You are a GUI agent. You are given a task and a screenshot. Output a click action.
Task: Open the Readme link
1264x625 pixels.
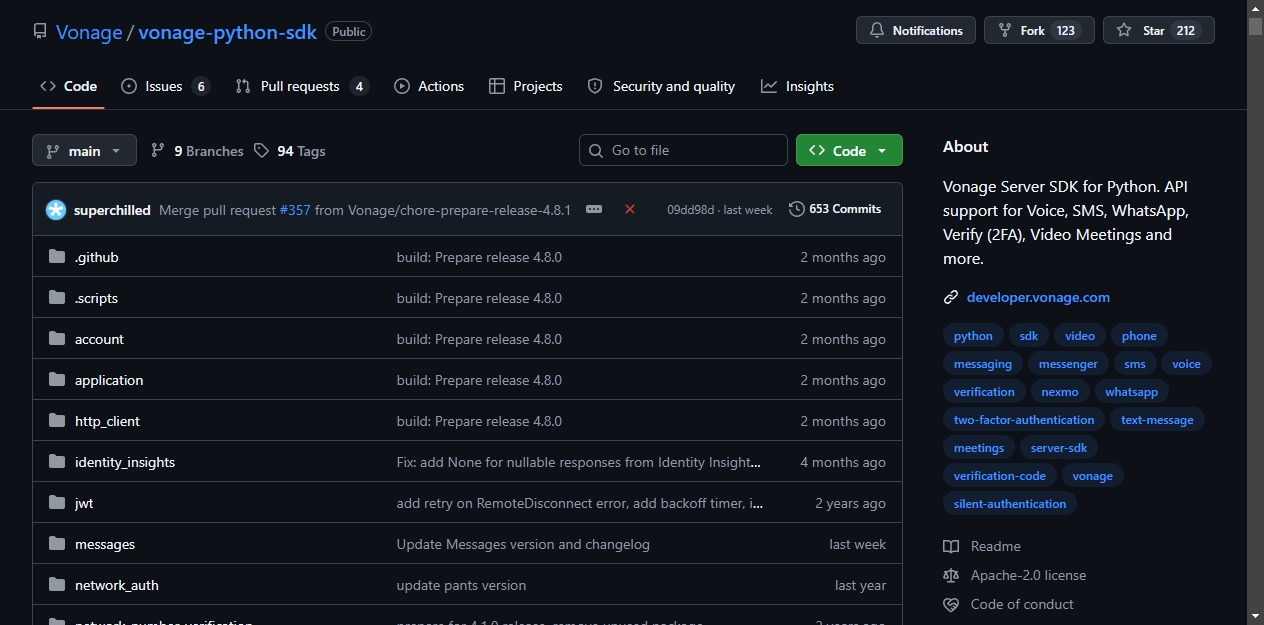click(996, 546)
